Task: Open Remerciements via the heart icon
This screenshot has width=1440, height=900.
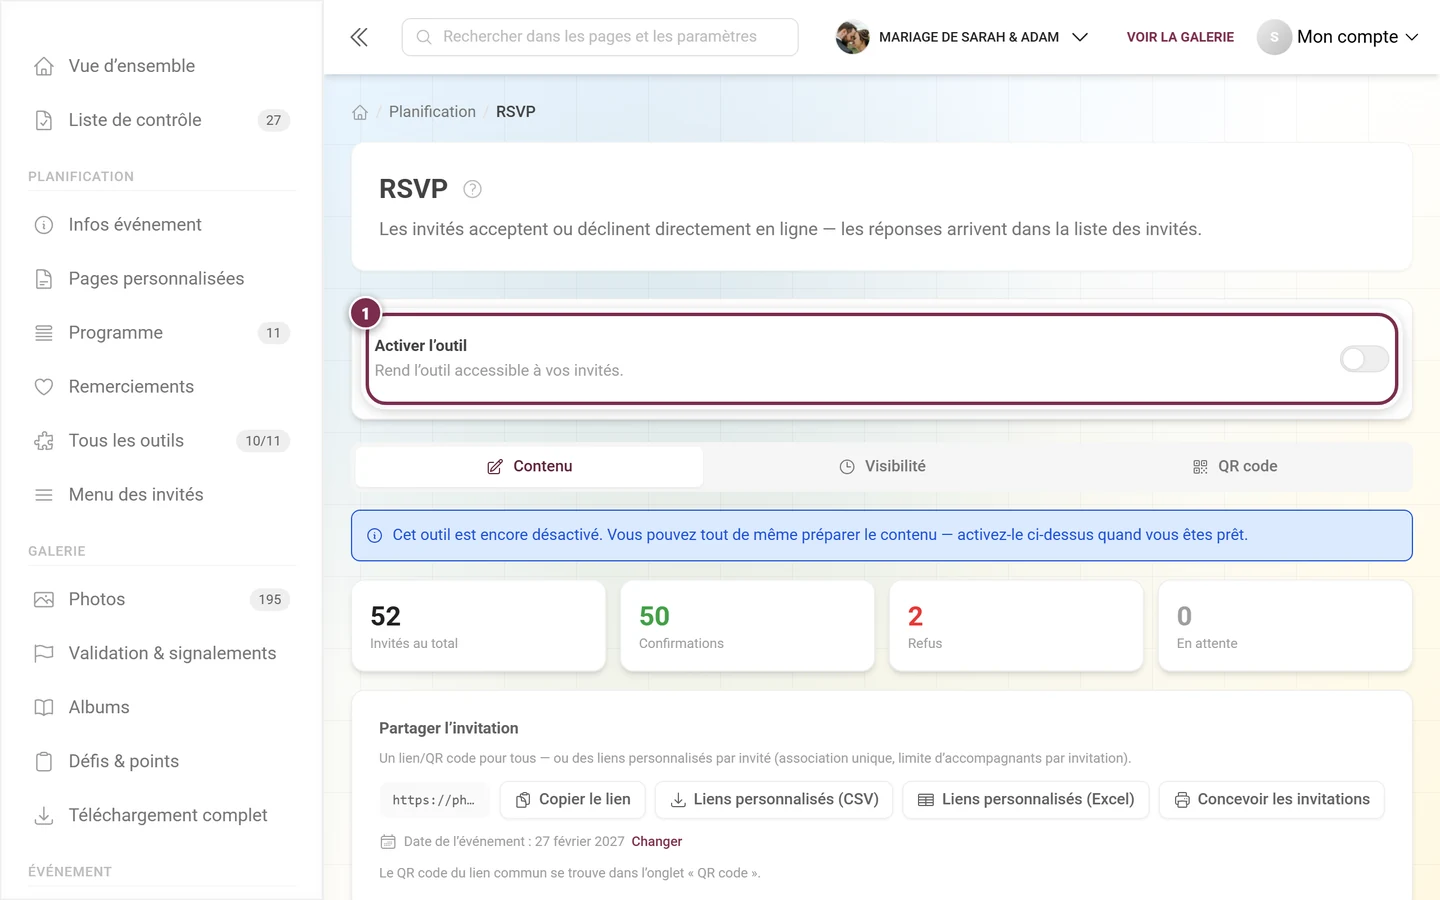Action: pyautogui.click(x=44, y=387)
